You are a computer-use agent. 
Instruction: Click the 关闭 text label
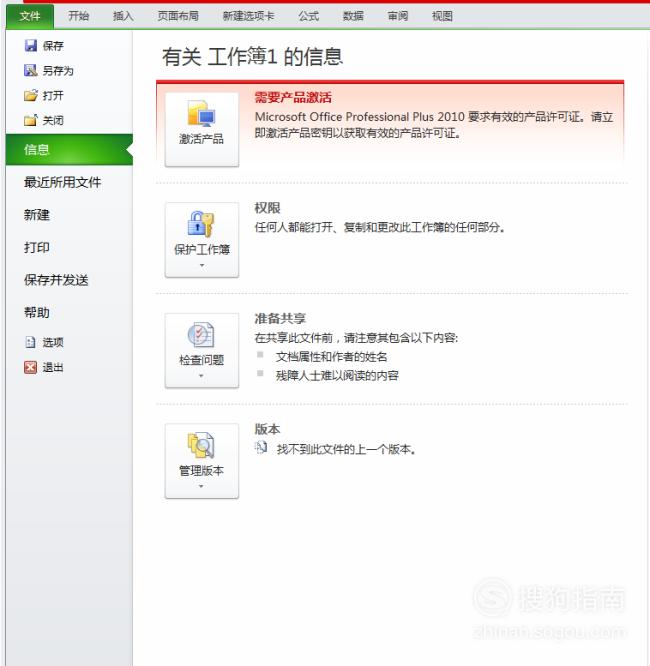(x=53, y=121)
